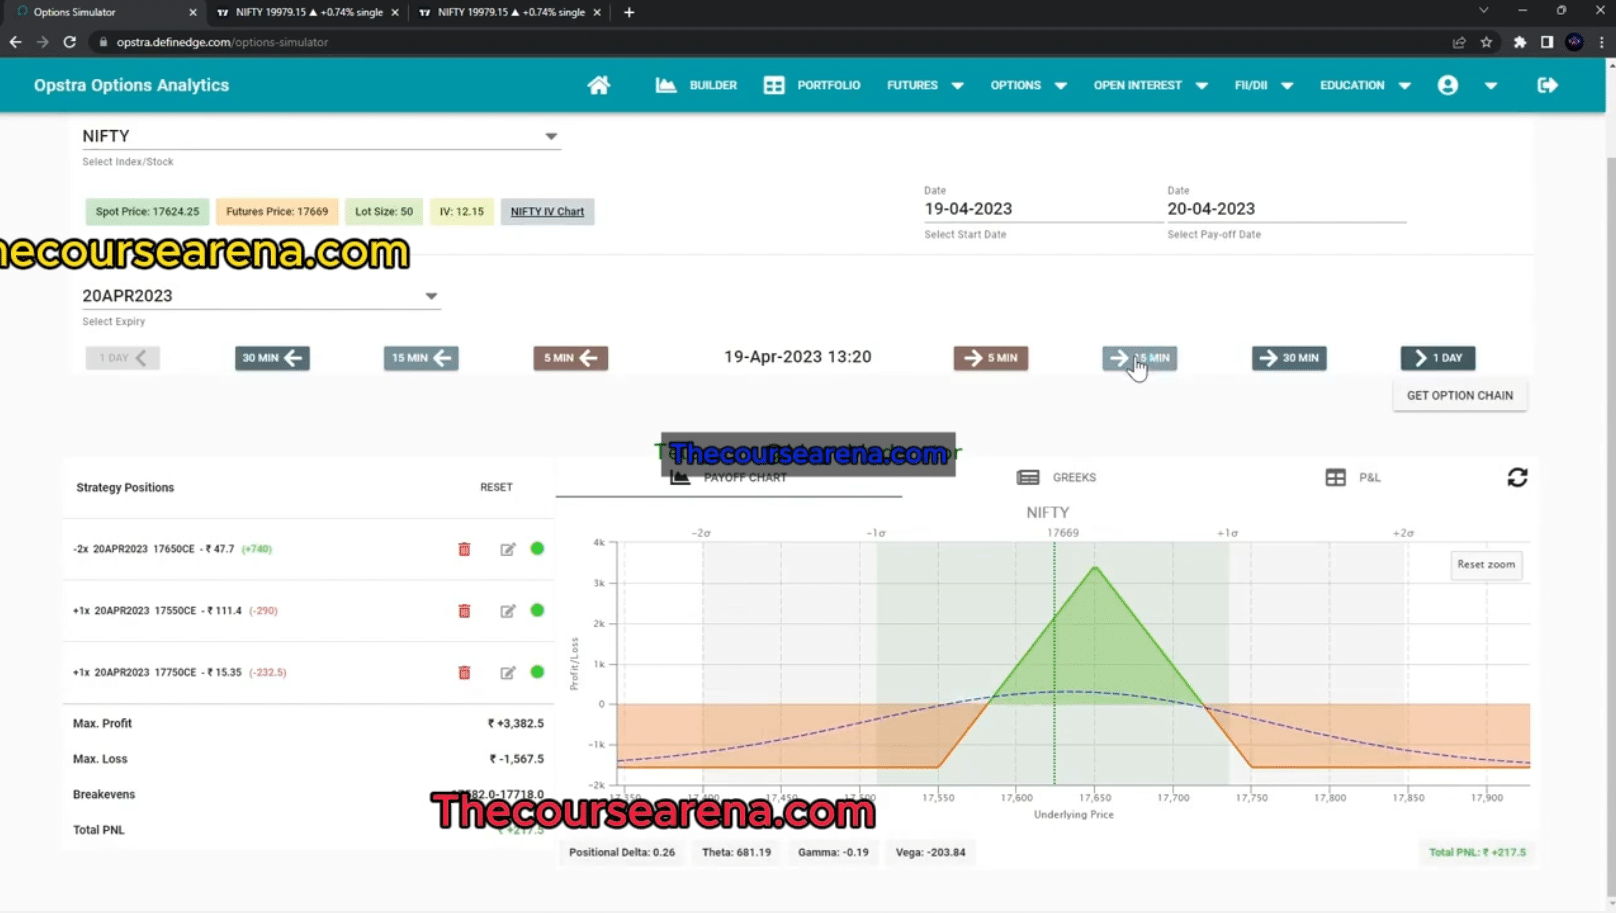Screen dimensions: 1616x913
Task: Click the Get Option Chain button
Action: tap(1459, 395)
